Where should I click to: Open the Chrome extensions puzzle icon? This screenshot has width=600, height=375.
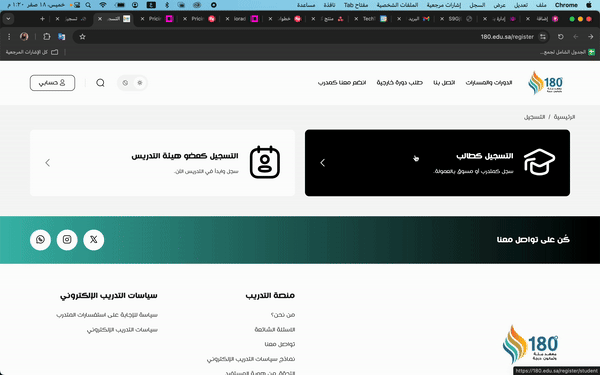[x=47, y=37]
